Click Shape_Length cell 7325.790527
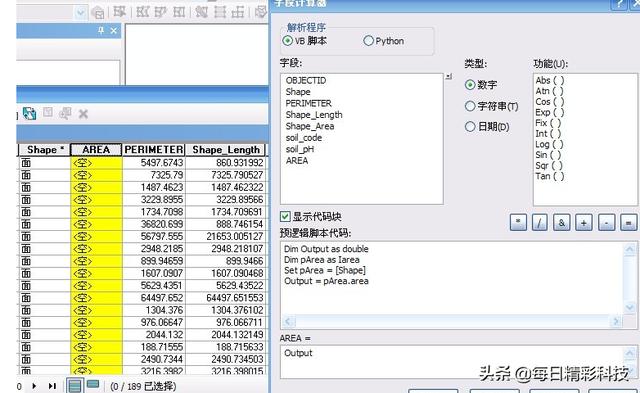Viewport: 640px width, 393px height. point(226,175)
